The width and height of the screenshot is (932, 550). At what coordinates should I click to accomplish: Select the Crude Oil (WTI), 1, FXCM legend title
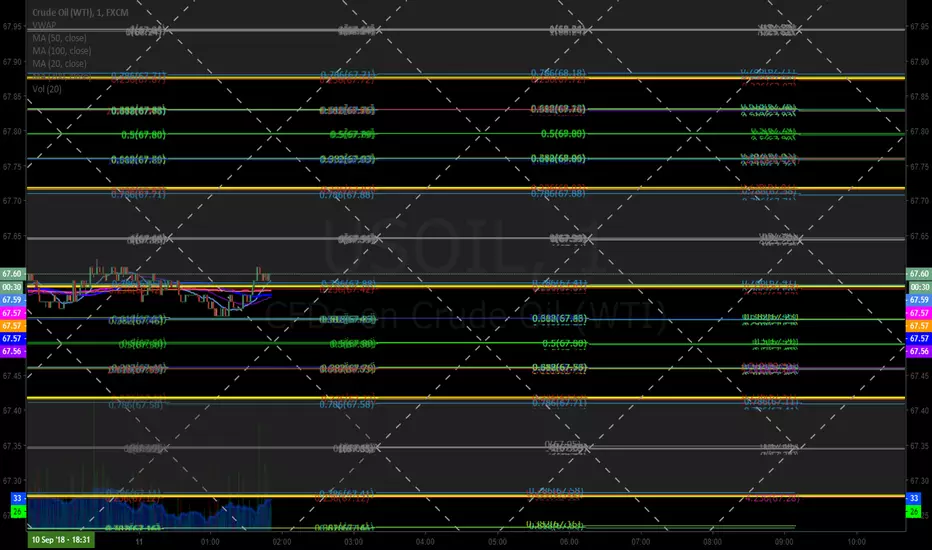click(x=80, y=12)
